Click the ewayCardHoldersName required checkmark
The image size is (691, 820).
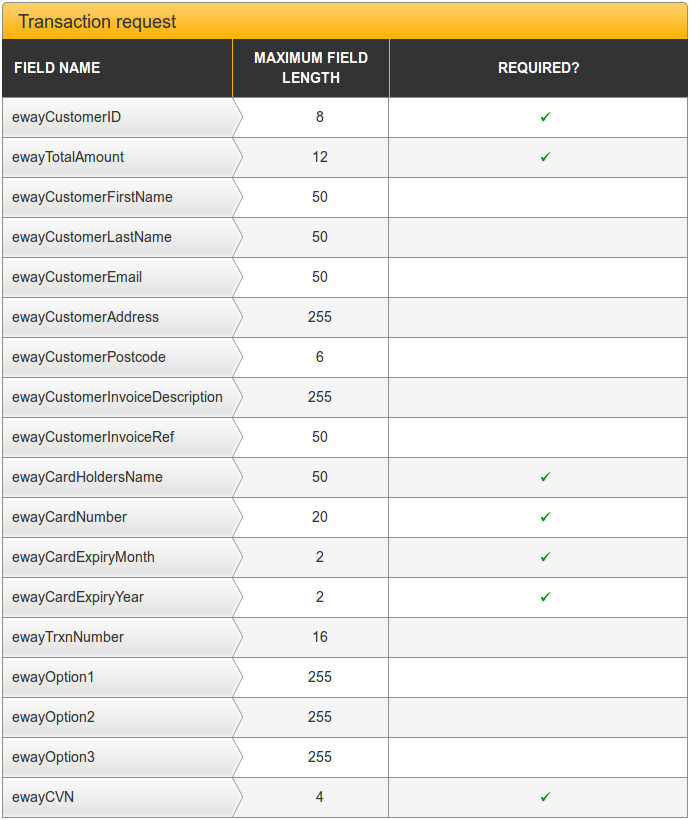545,477
